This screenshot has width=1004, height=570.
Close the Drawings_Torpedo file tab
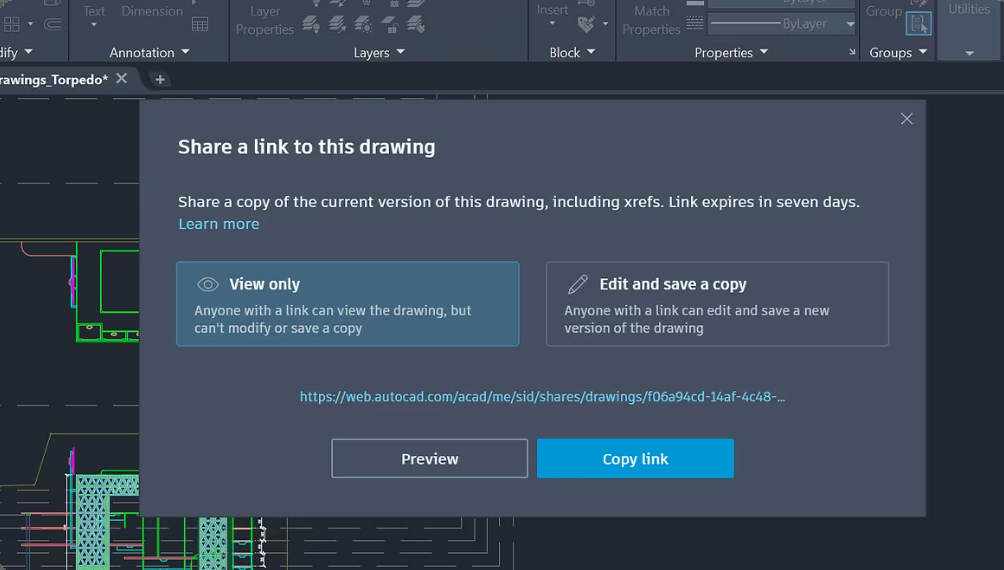[x=122, y=78]
